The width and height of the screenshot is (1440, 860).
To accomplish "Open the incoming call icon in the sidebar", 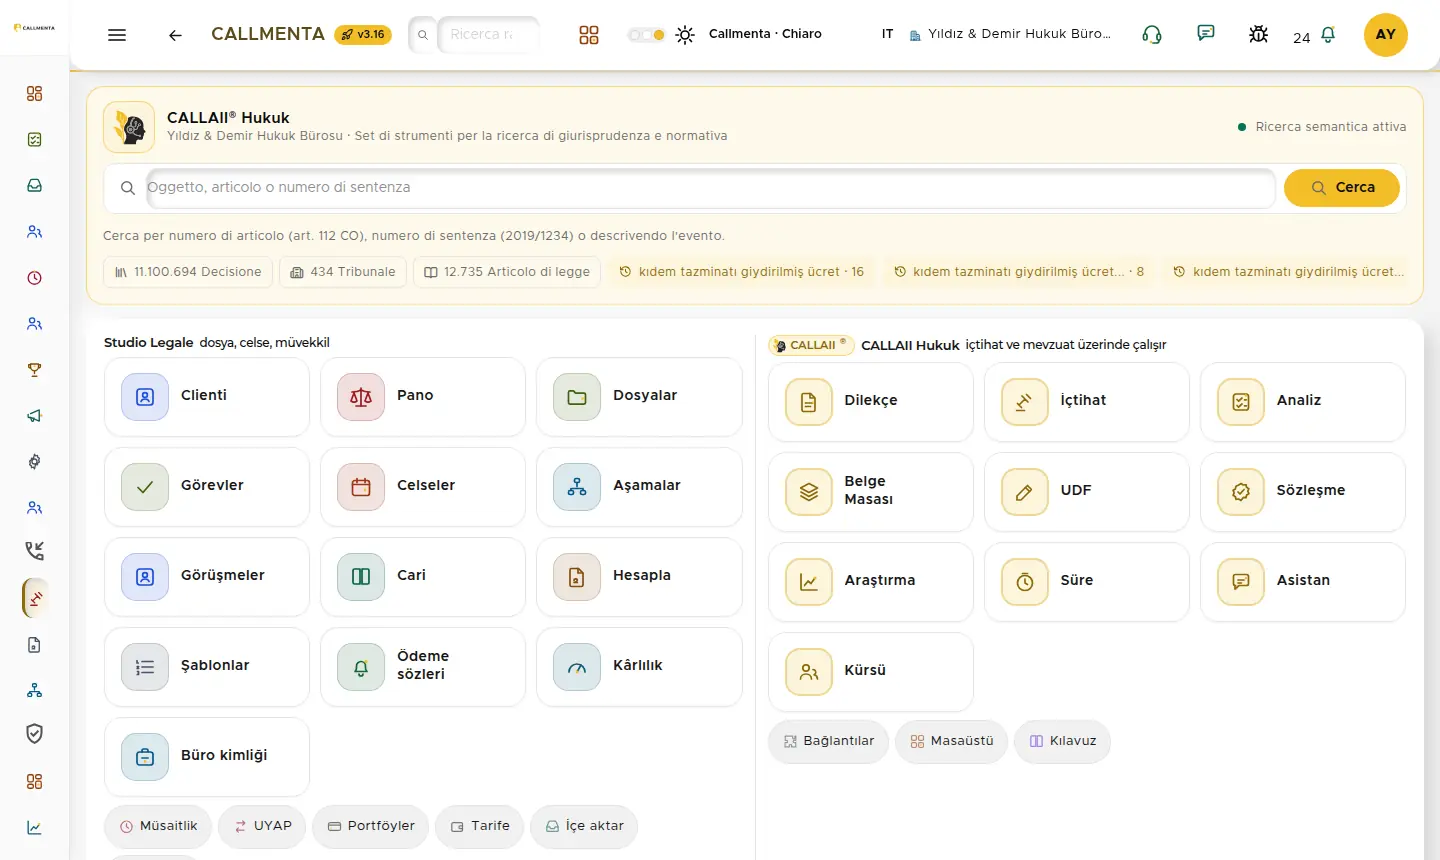I will tap(35, 551).
